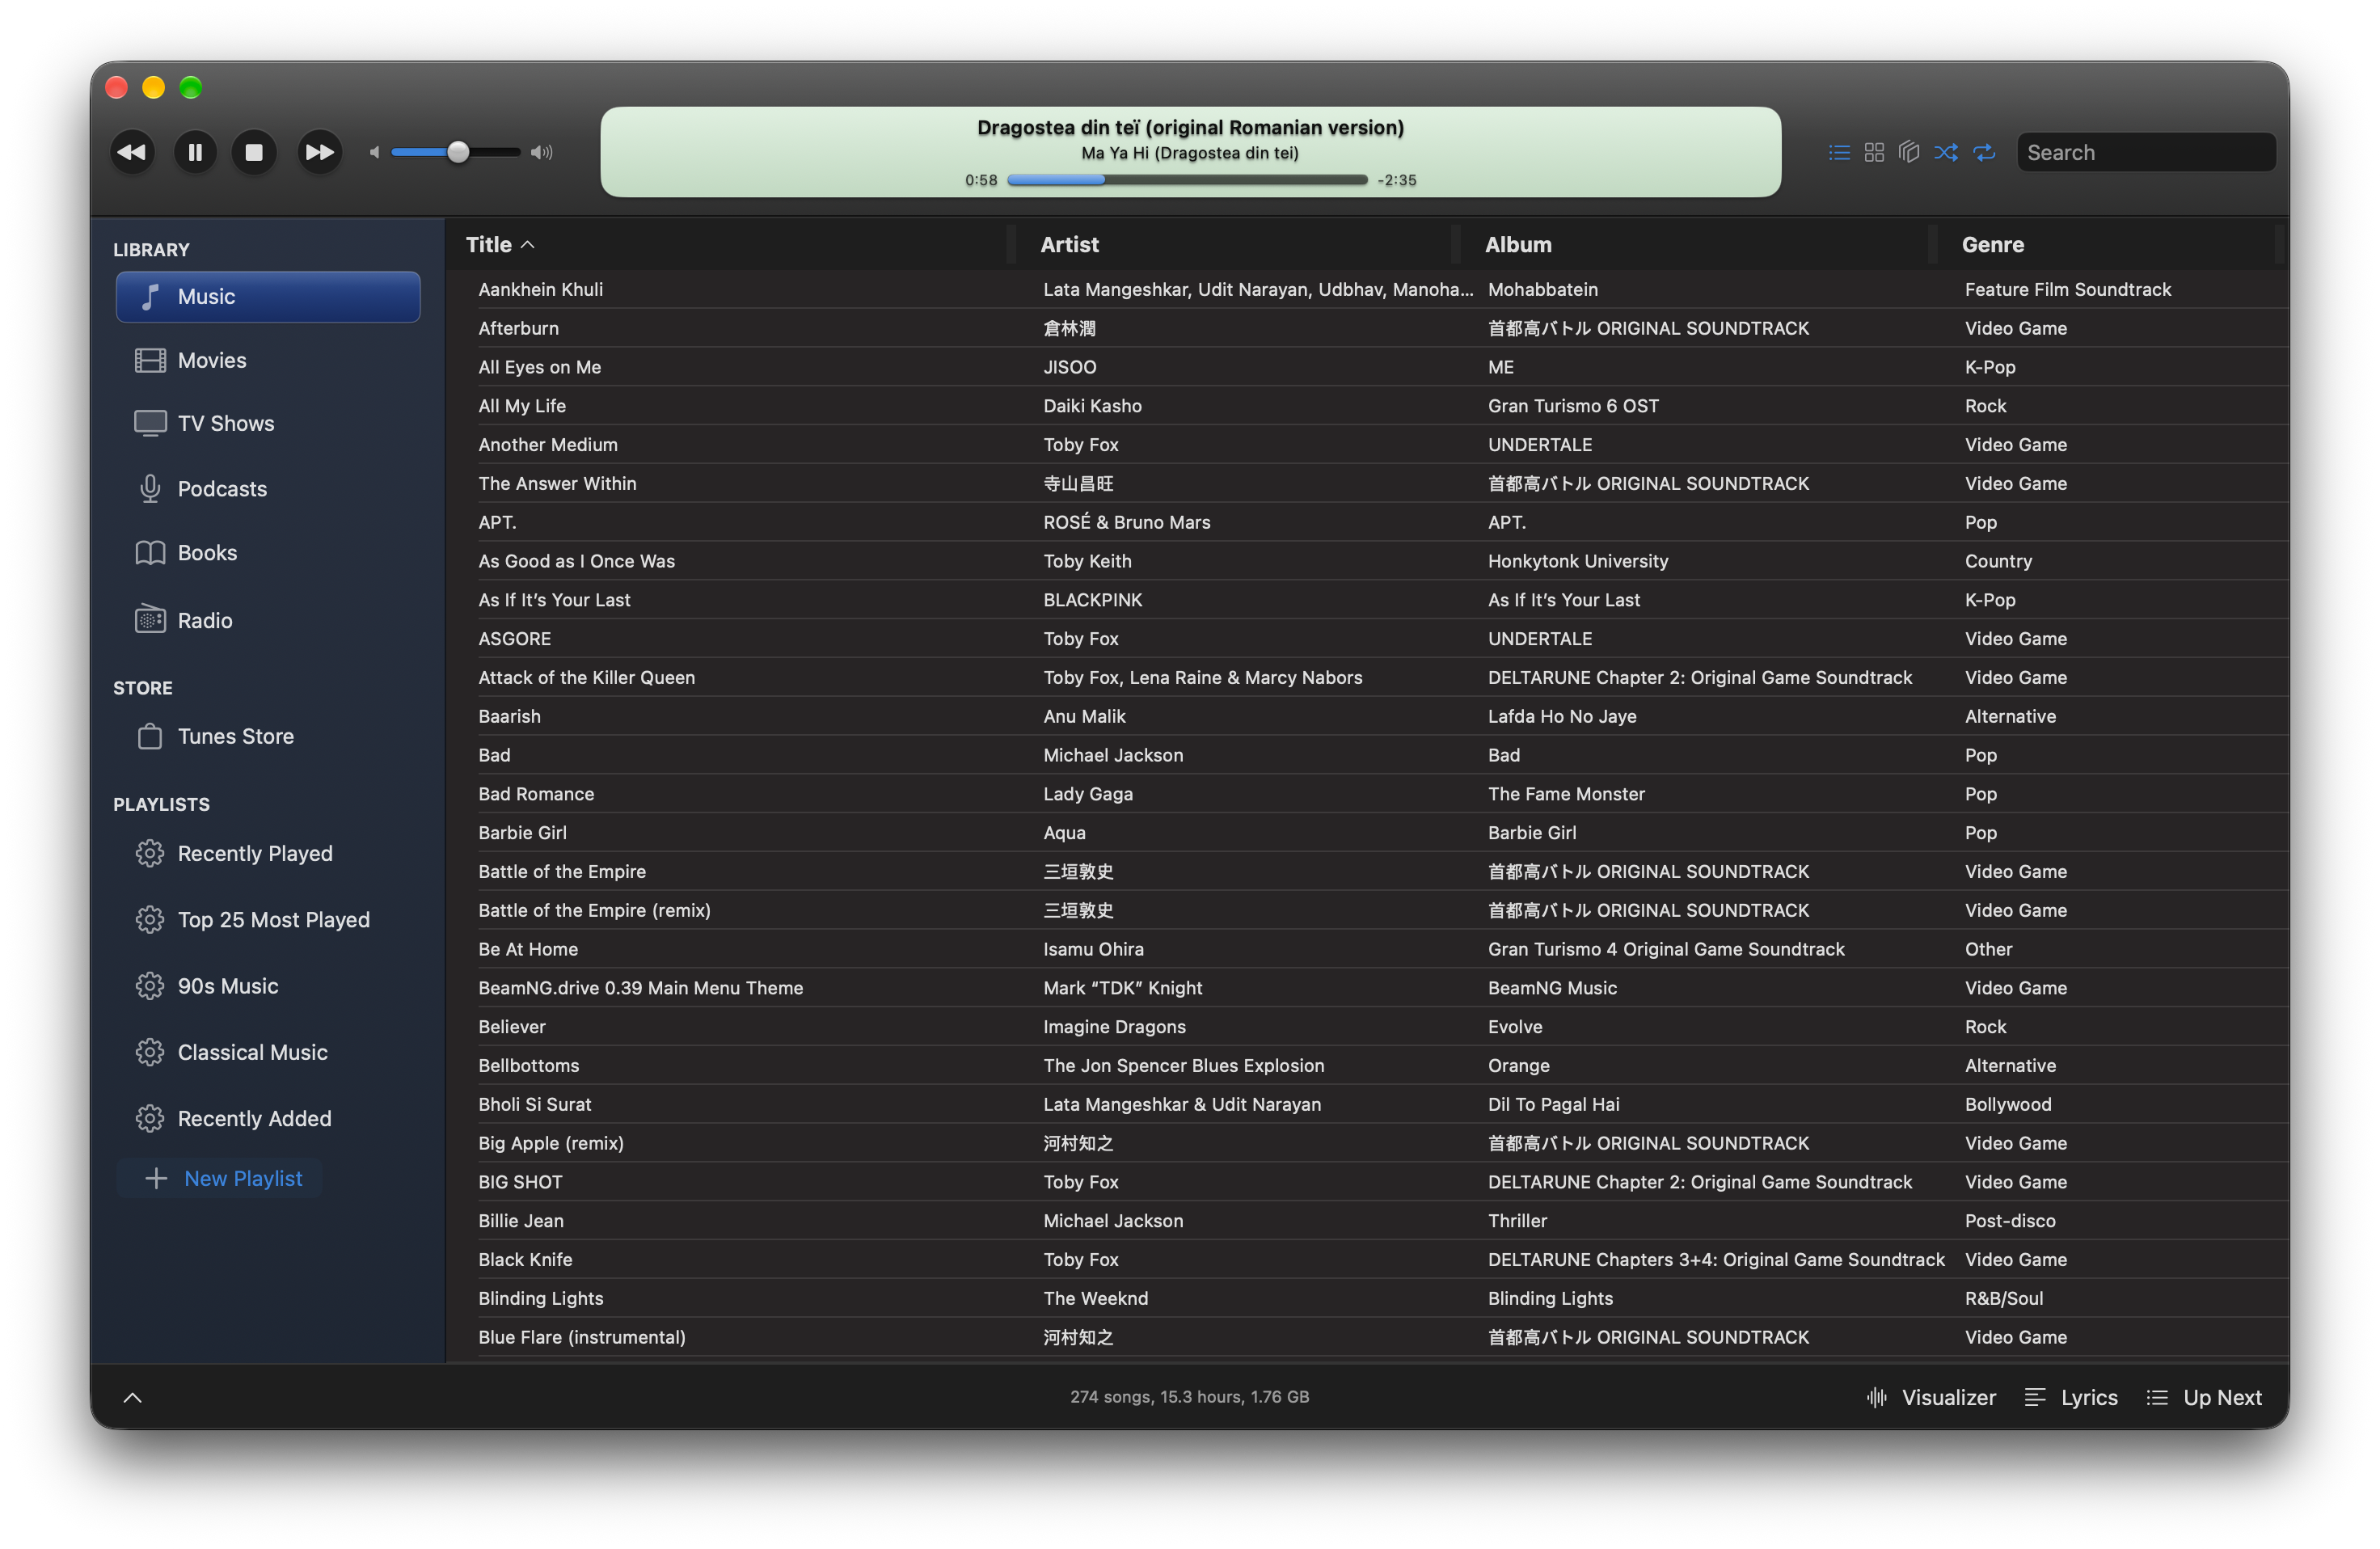Screen dimensions: 2380x1549
Task: Select the song Blinding Lights
Action: click(1367, 1298)
